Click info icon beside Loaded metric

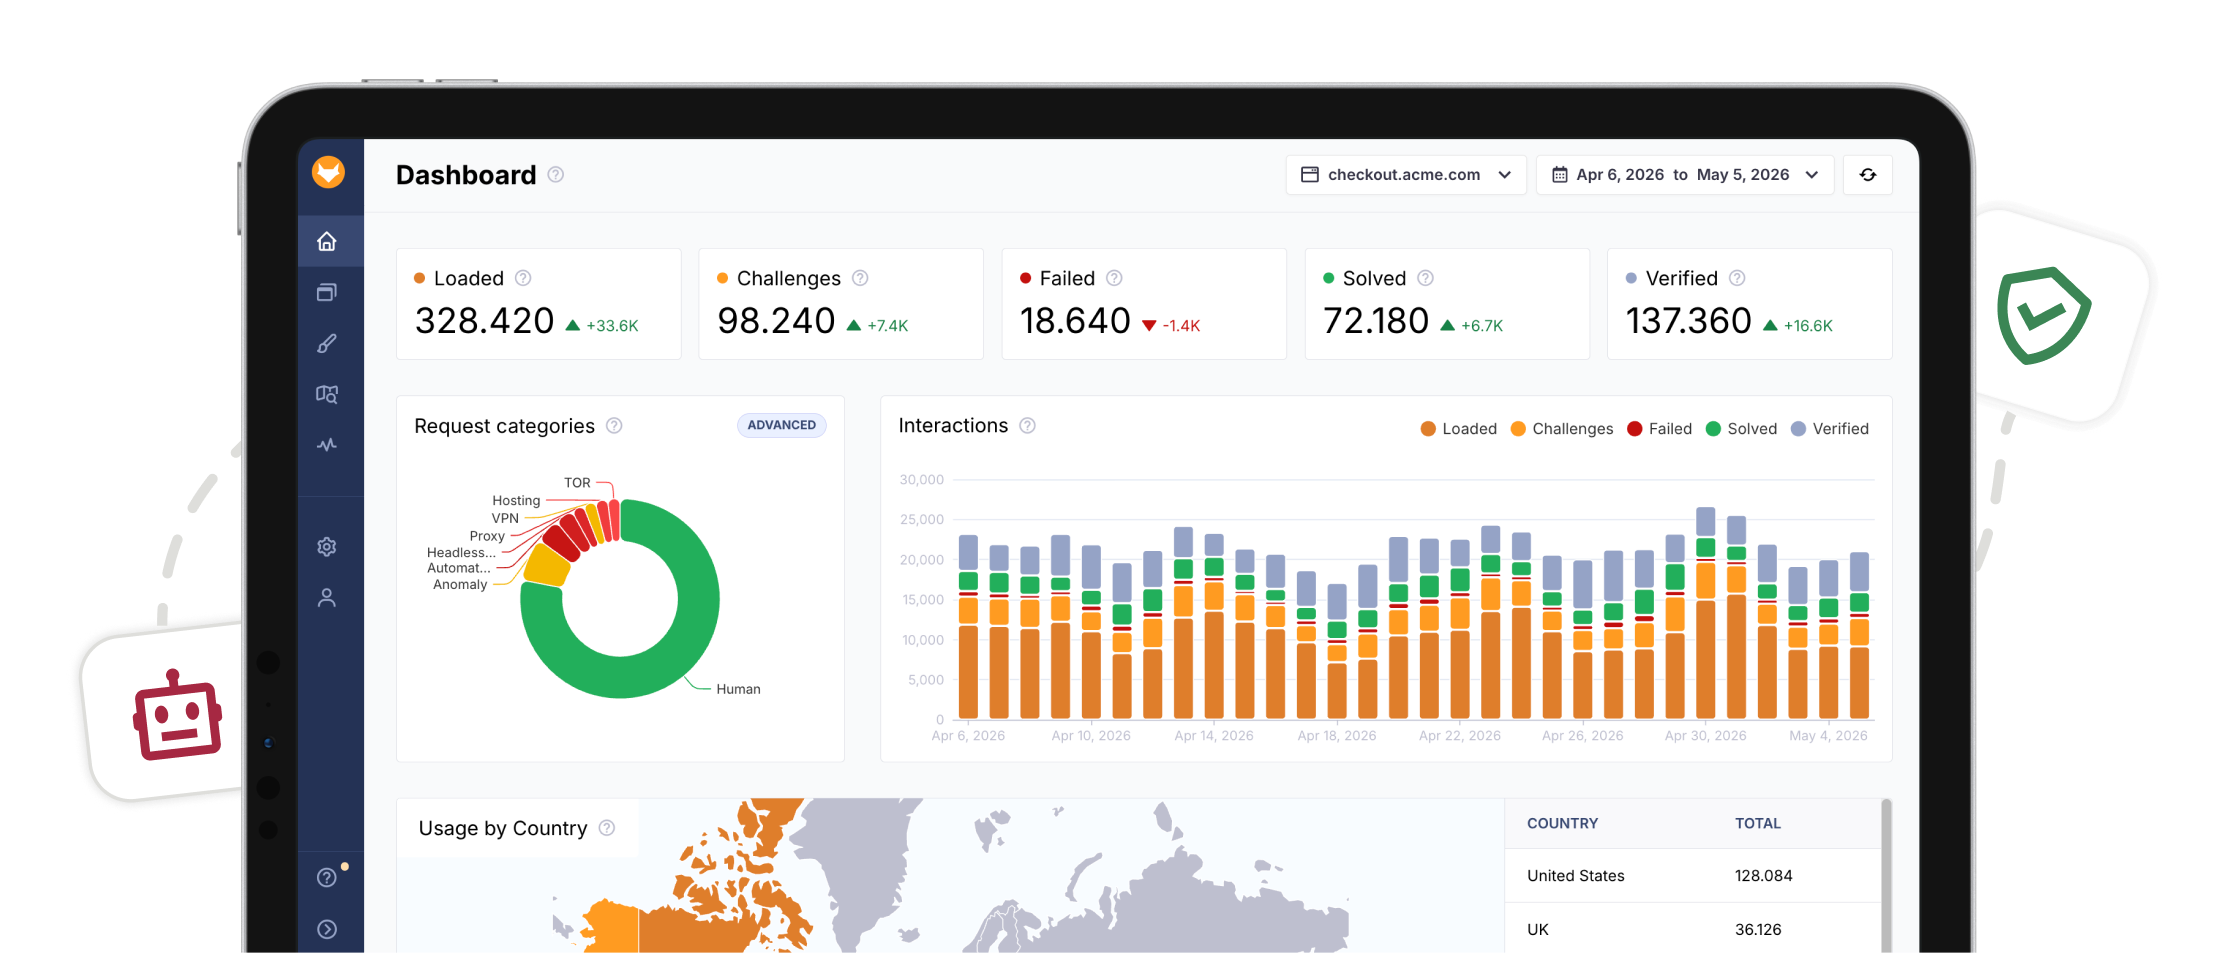(523, 278)
